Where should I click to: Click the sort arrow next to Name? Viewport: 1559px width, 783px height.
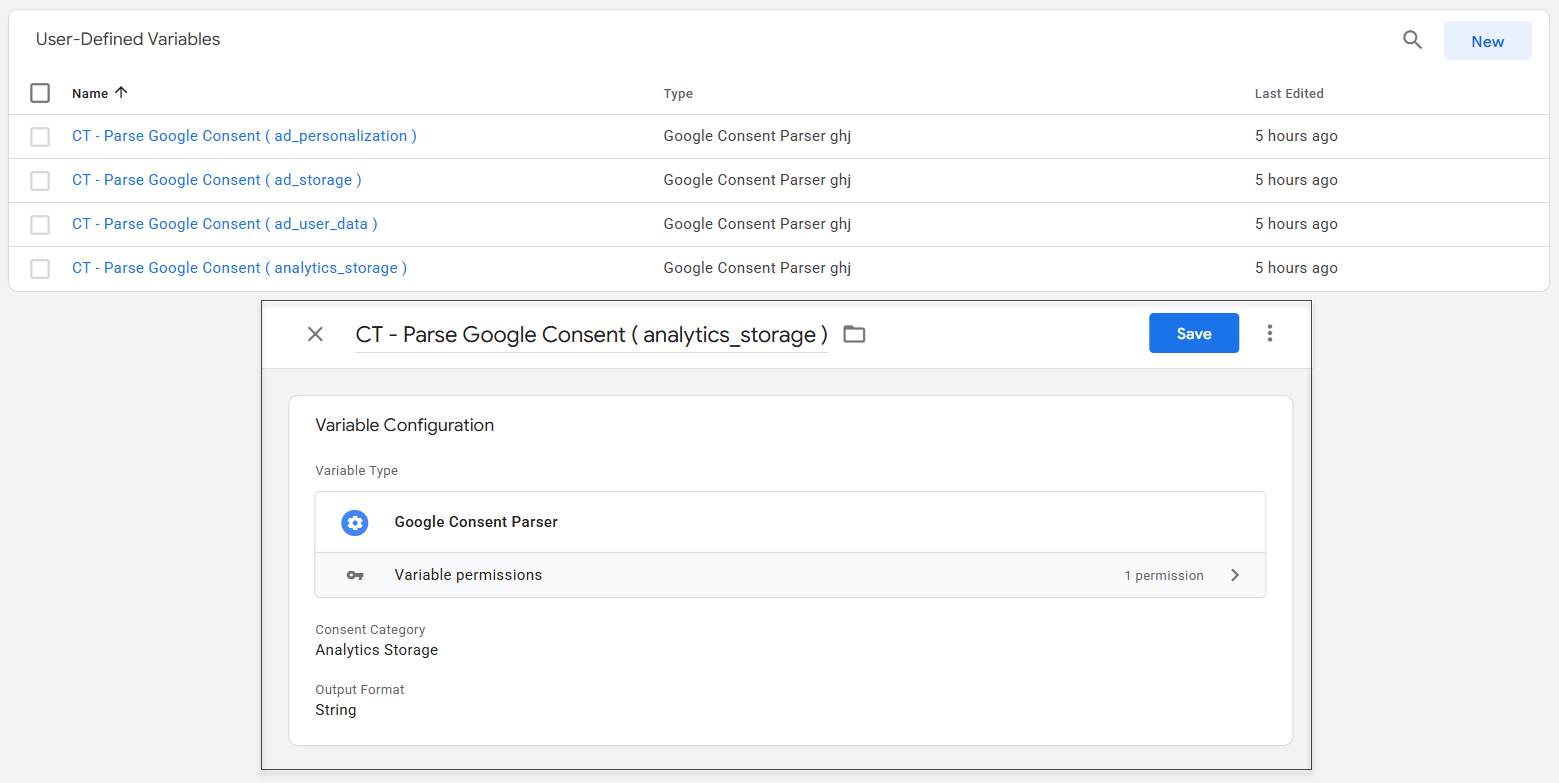(x=122, y=93)
